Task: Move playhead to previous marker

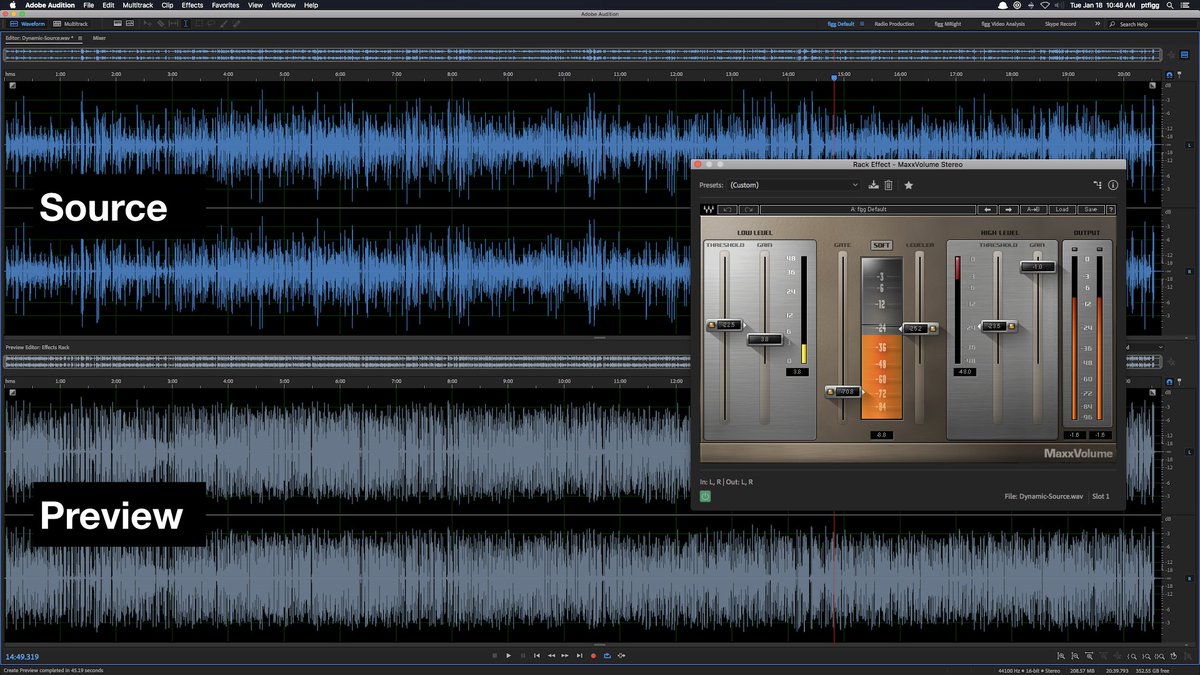Action: click(x=537, y=655)
